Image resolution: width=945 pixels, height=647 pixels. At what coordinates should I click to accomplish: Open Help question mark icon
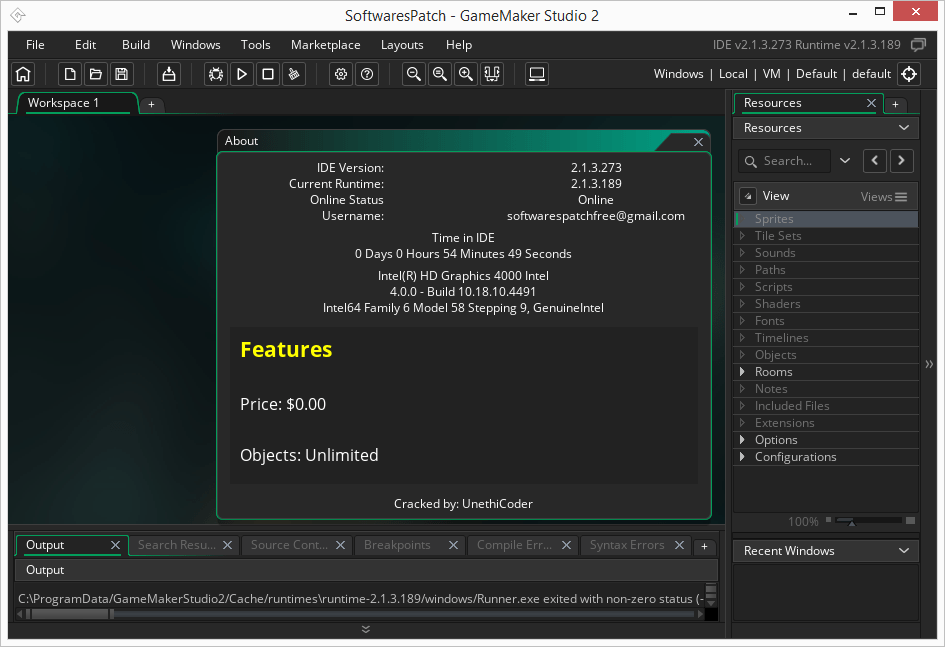(x=366, y=74)
